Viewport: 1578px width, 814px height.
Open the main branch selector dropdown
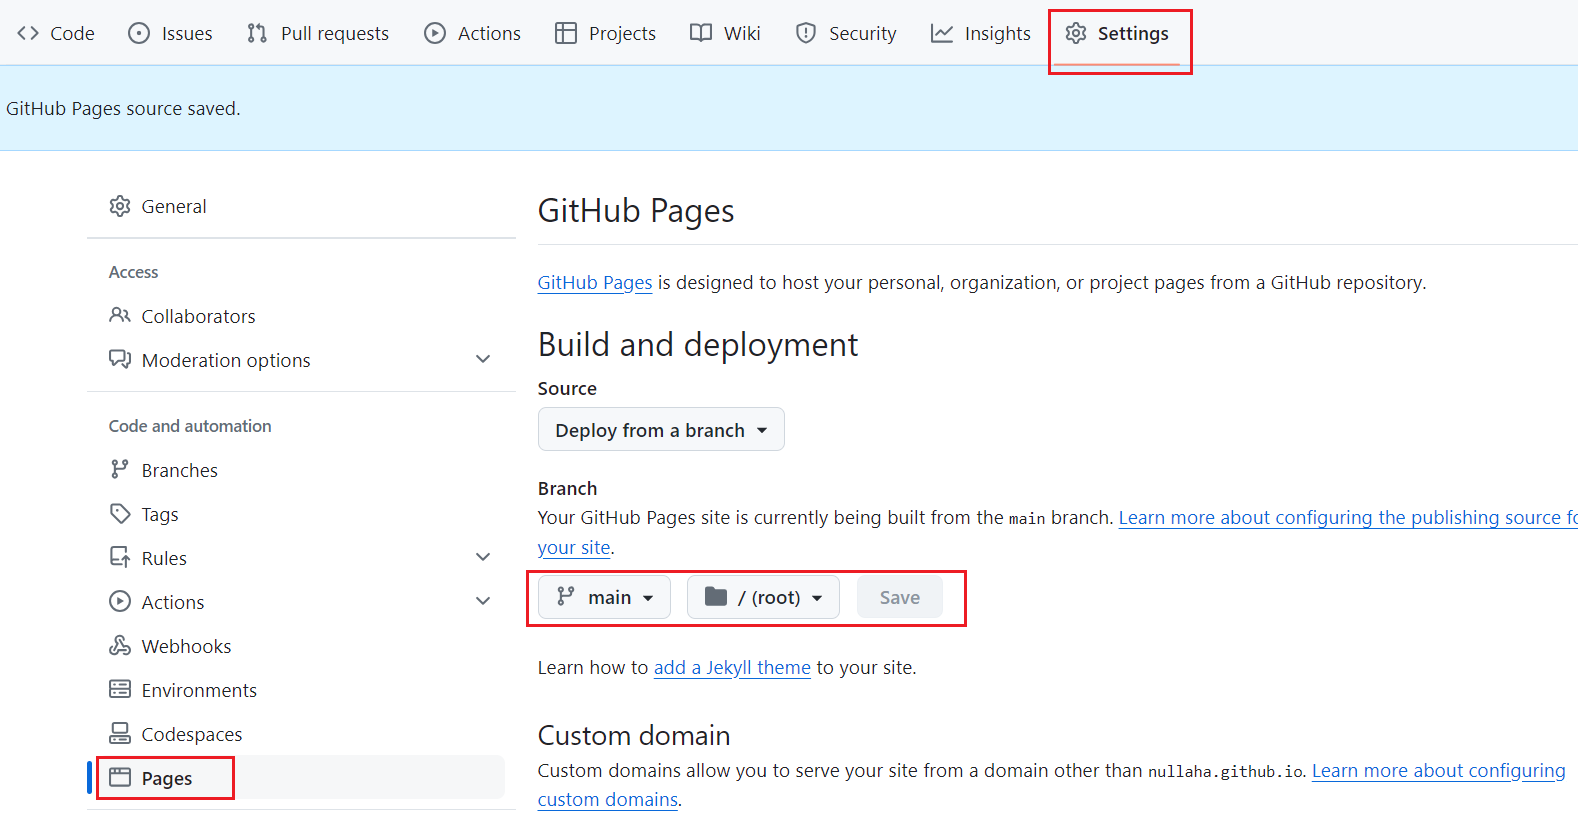604,597
